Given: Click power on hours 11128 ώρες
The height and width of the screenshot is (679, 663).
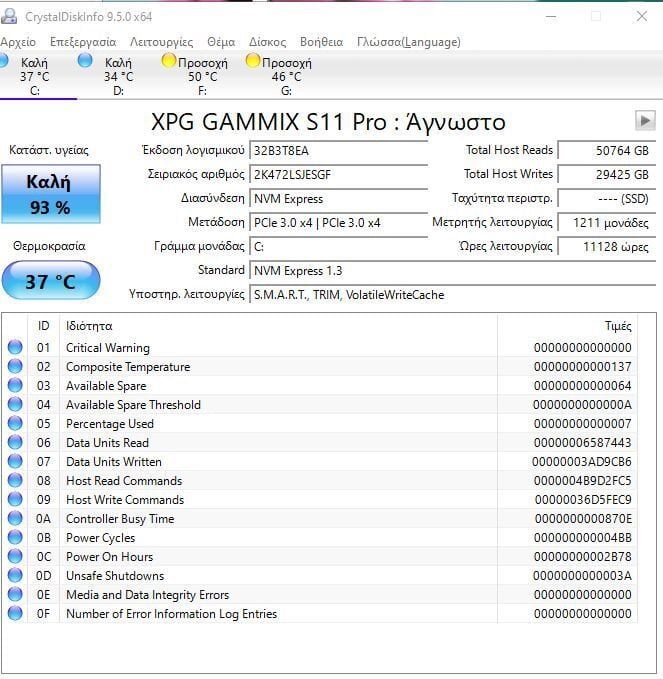Looking at the screenshot, I should (606, 247).
